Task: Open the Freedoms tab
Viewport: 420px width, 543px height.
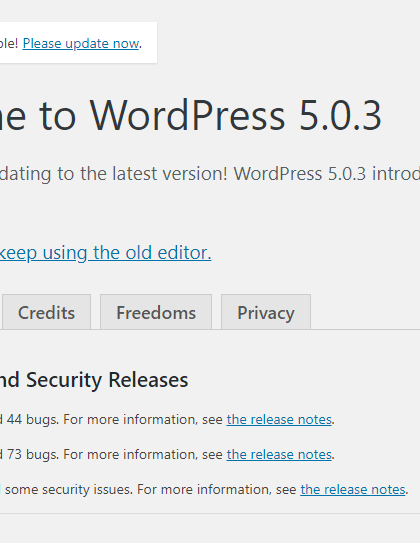Action: (156, 312)
